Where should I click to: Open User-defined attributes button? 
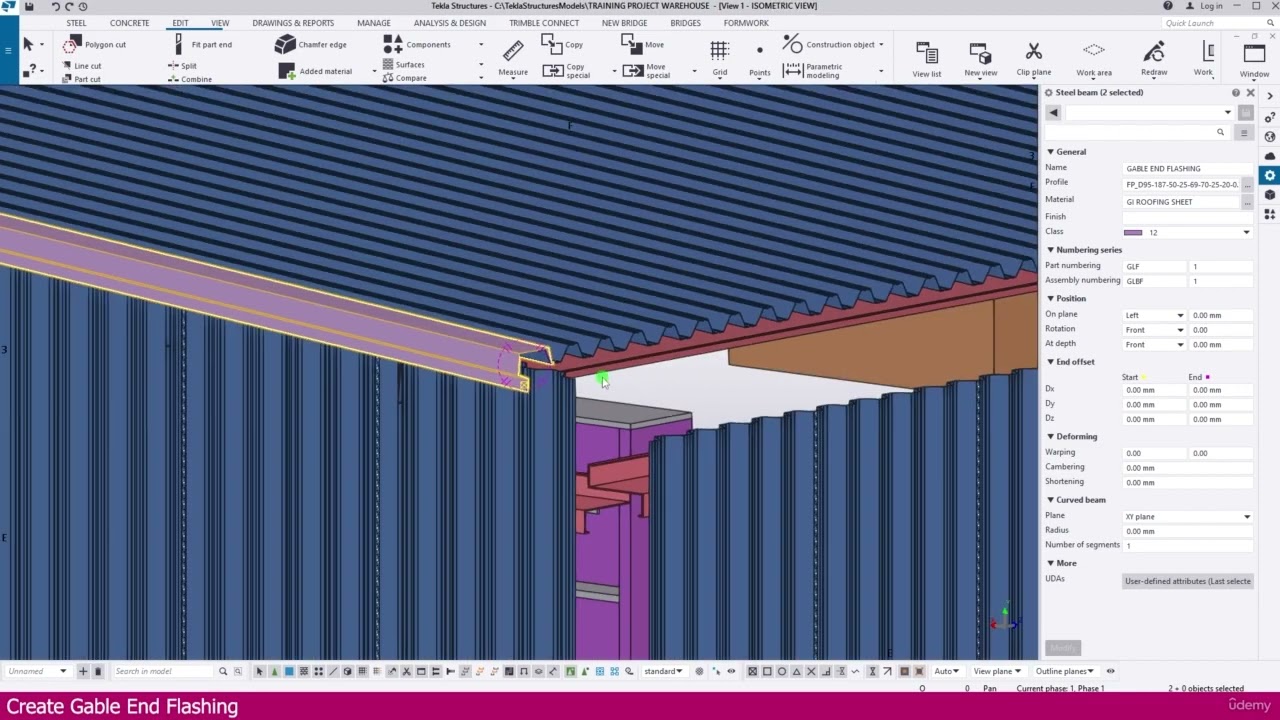coord(1187,581)
